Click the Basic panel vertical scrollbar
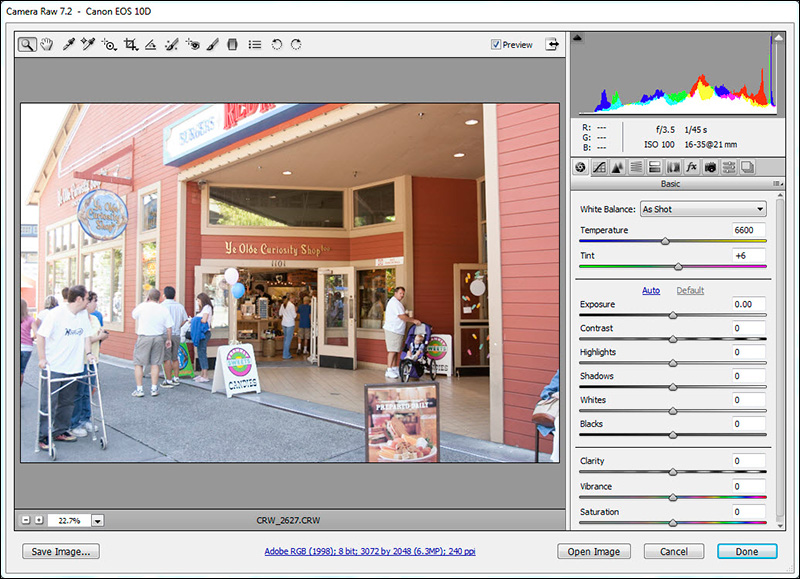The image size is (800, 579). [x=780, y=361]
